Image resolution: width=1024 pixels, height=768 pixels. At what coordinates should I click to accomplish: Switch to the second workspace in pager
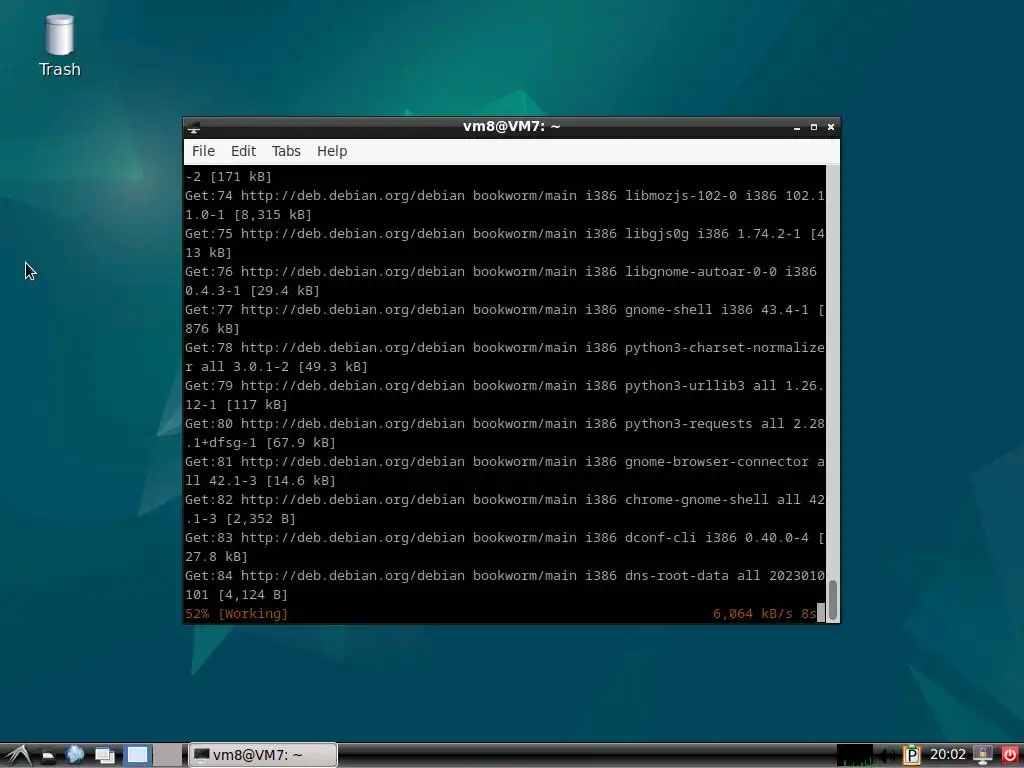168,755
